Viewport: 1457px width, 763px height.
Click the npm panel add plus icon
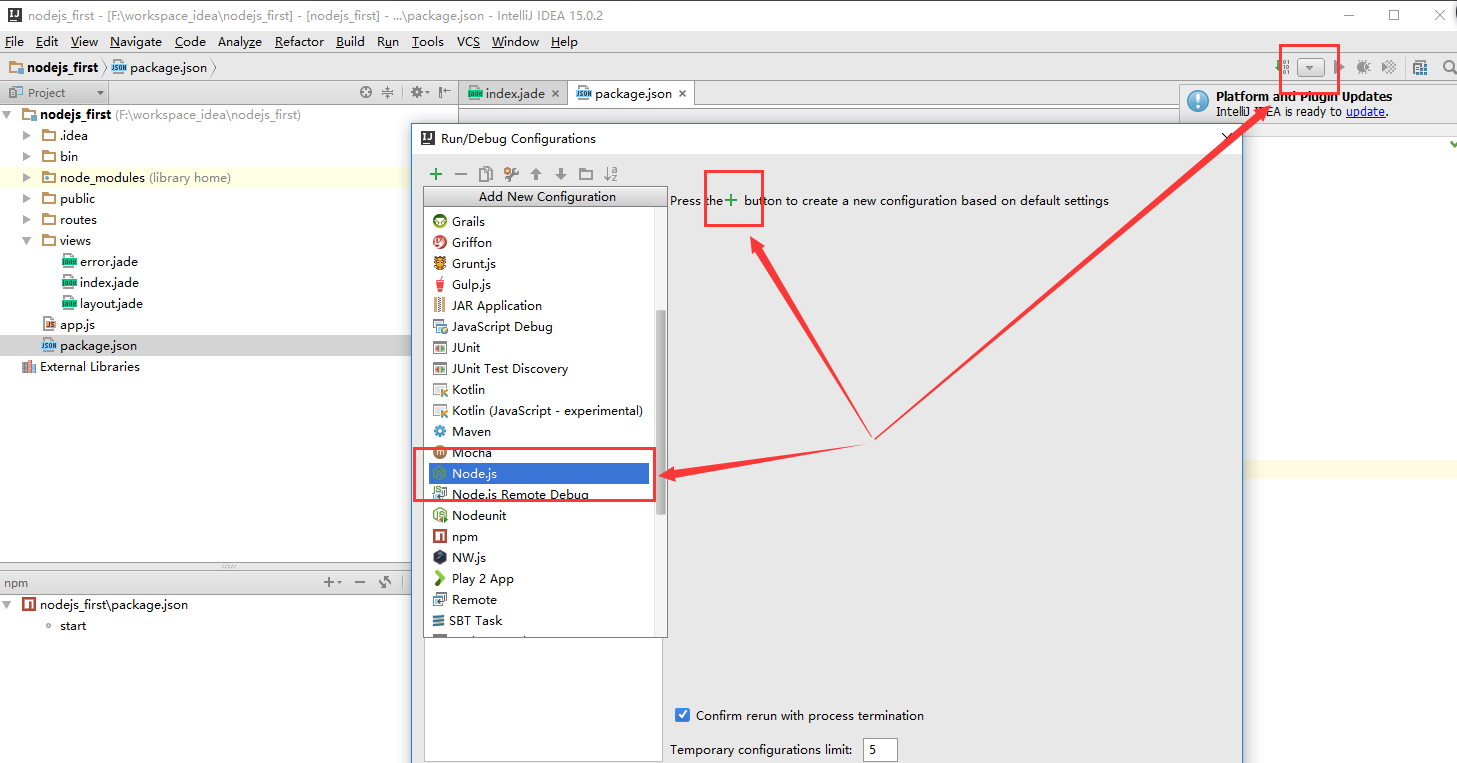pyautogui.click(x=331, y=582)
